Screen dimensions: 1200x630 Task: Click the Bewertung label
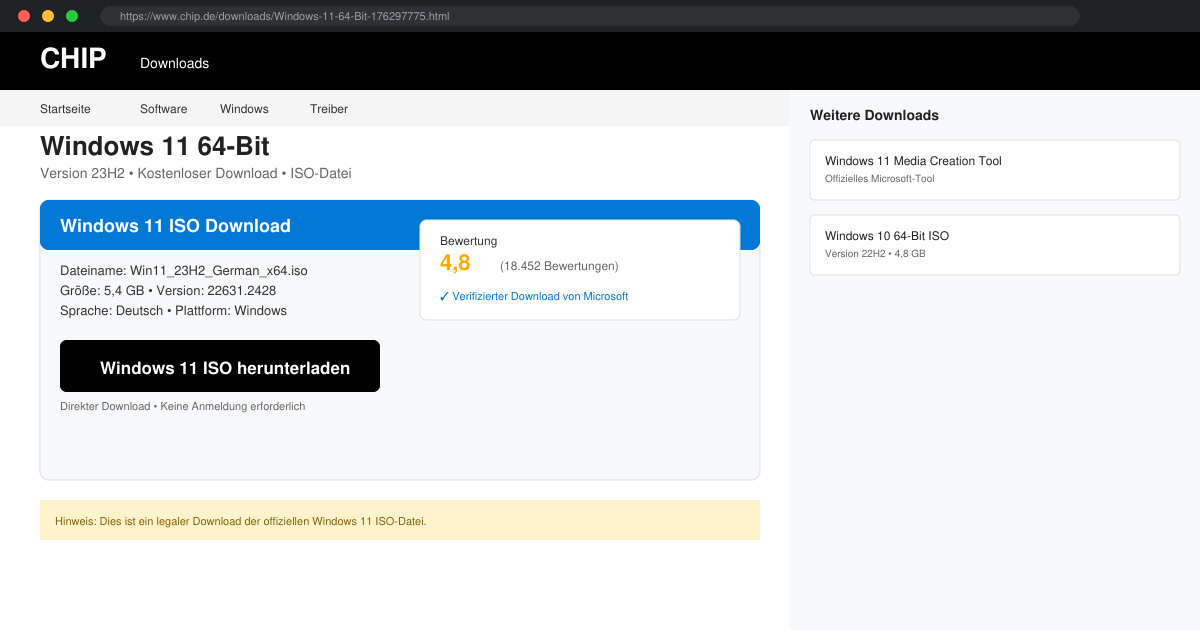pos(468,241)
